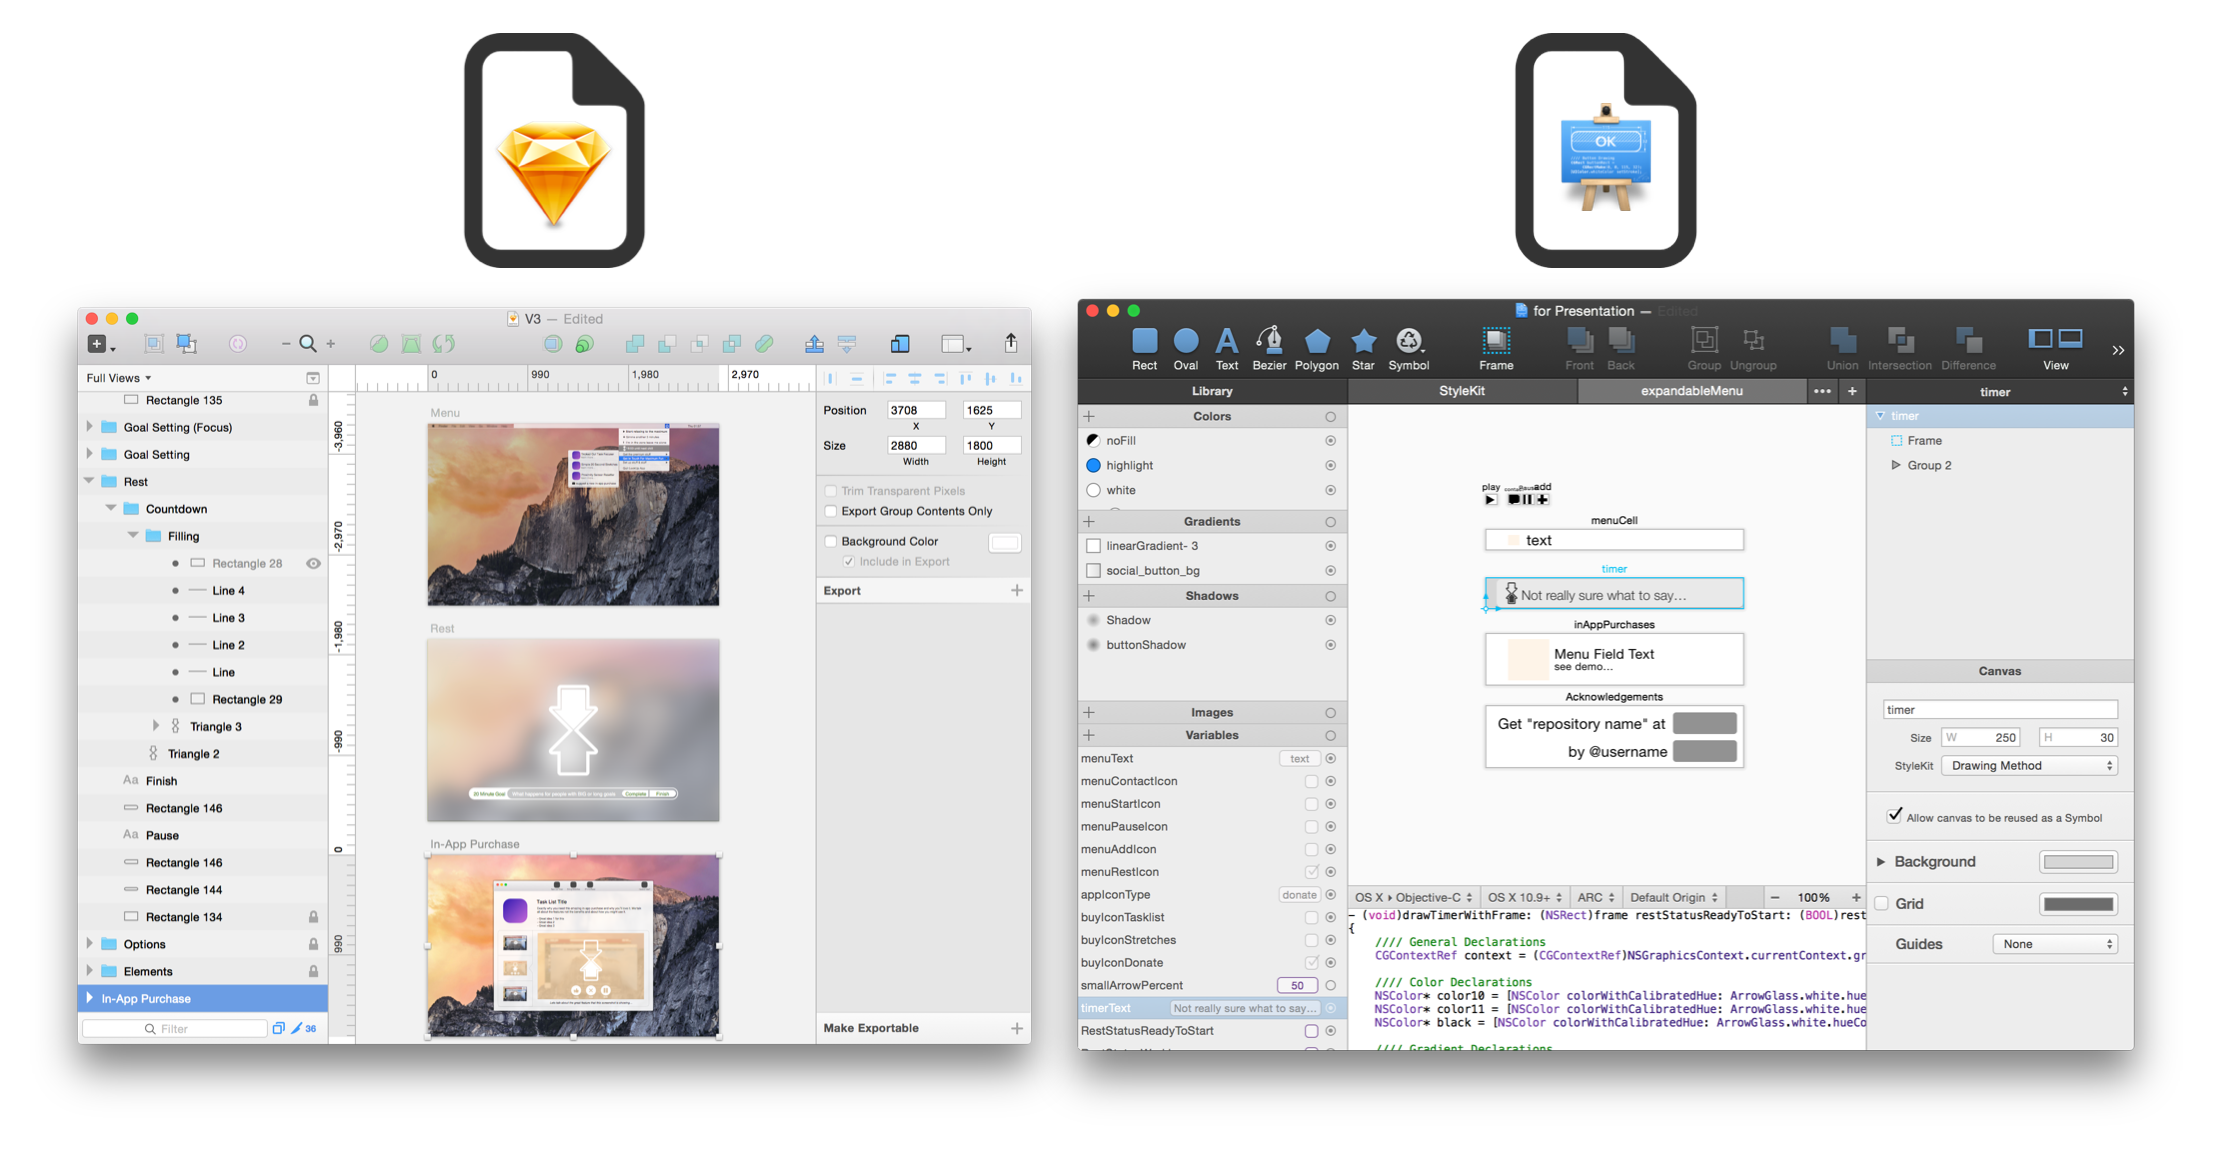Screen dimensions: 2216x1150
Task: Pick the Bezier tool in PaintCode
Action: coord(1269,349)
